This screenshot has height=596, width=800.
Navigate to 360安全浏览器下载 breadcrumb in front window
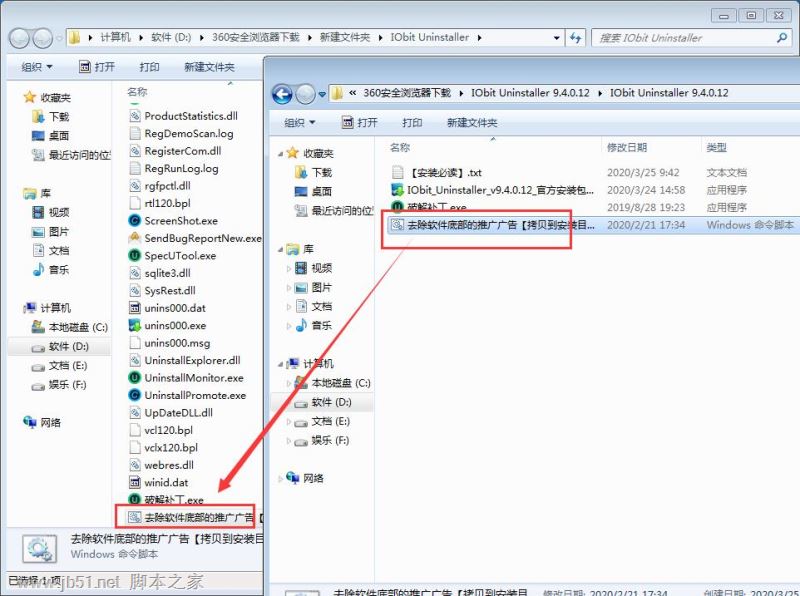[407, 93]
